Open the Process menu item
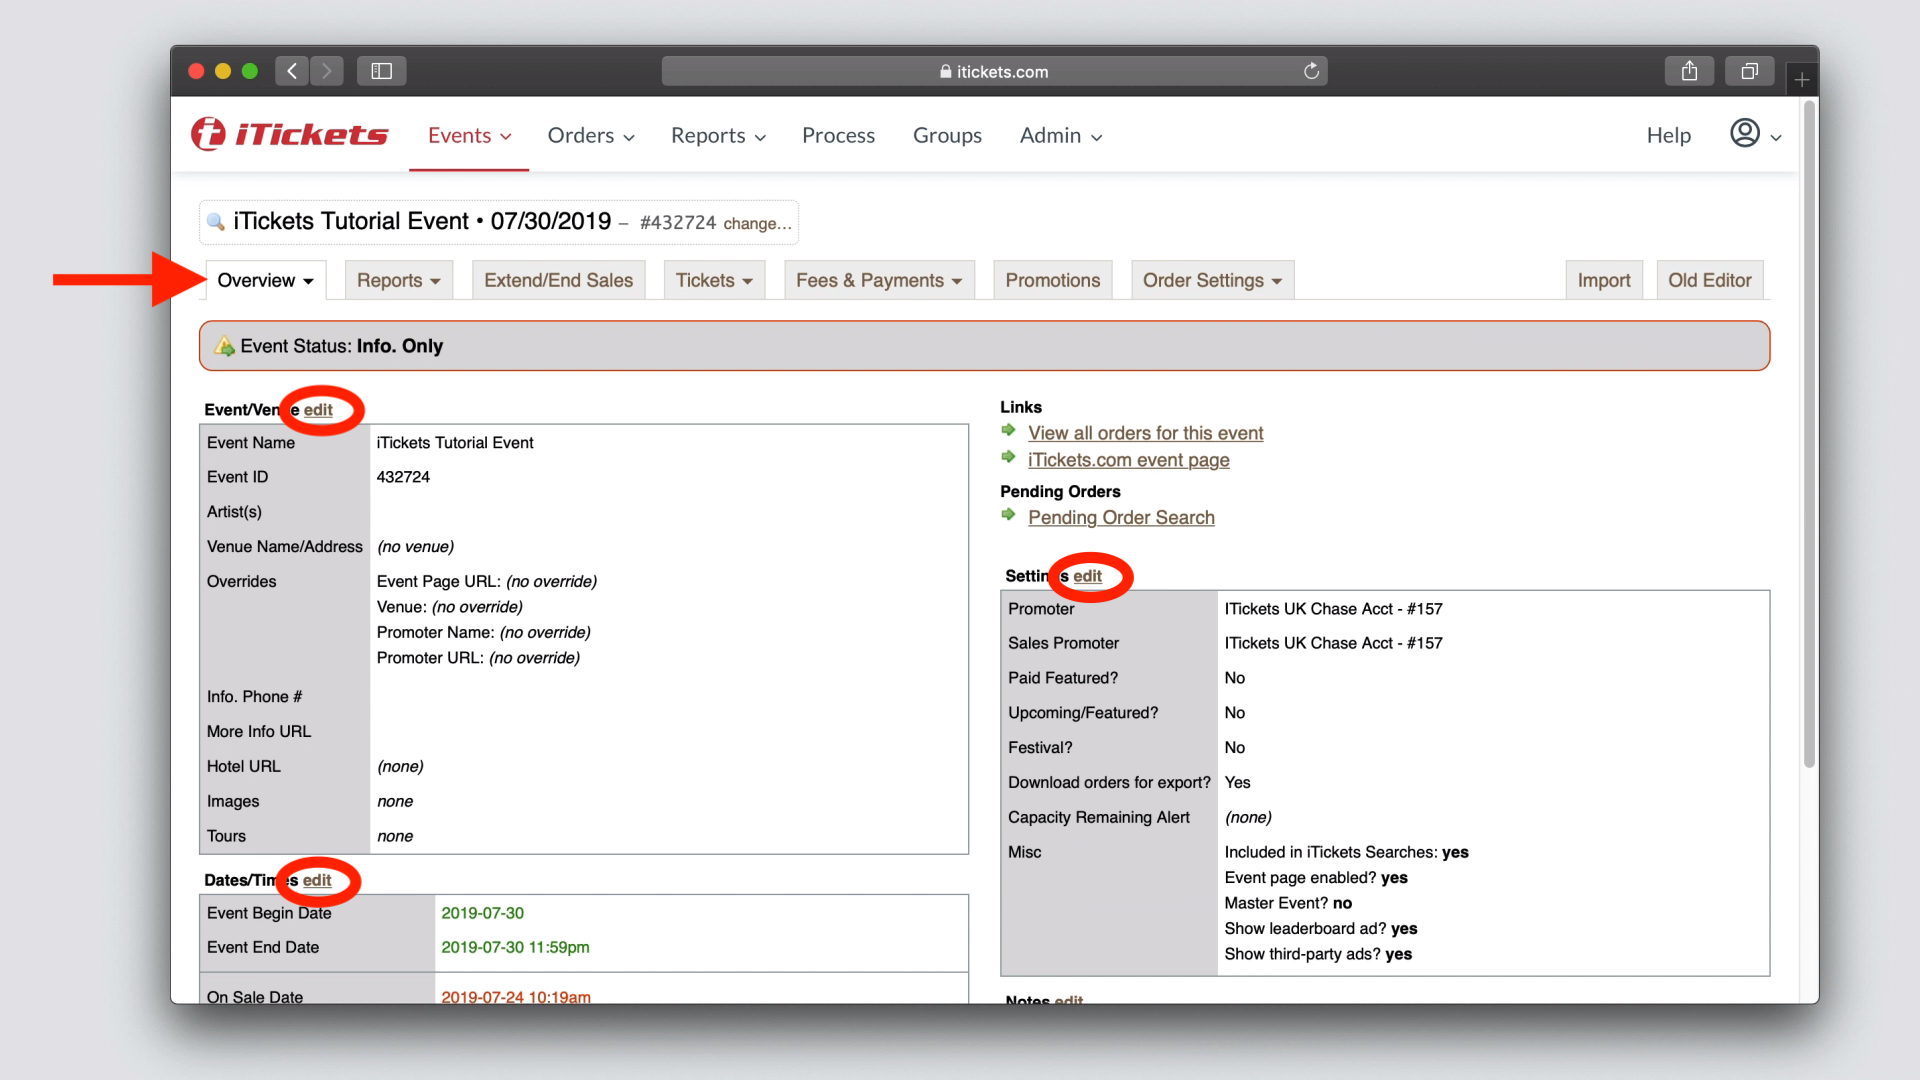Image resolution: width=1920 pixels, height=1080 pixels. pos(838,135)
